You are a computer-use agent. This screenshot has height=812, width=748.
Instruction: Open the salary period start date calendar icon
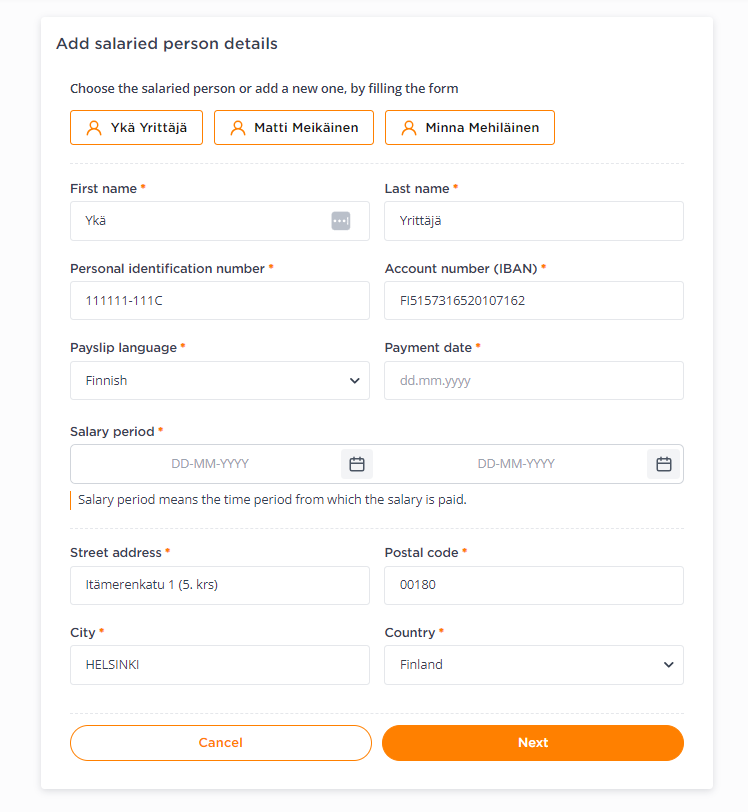click(x=357, y=464)
